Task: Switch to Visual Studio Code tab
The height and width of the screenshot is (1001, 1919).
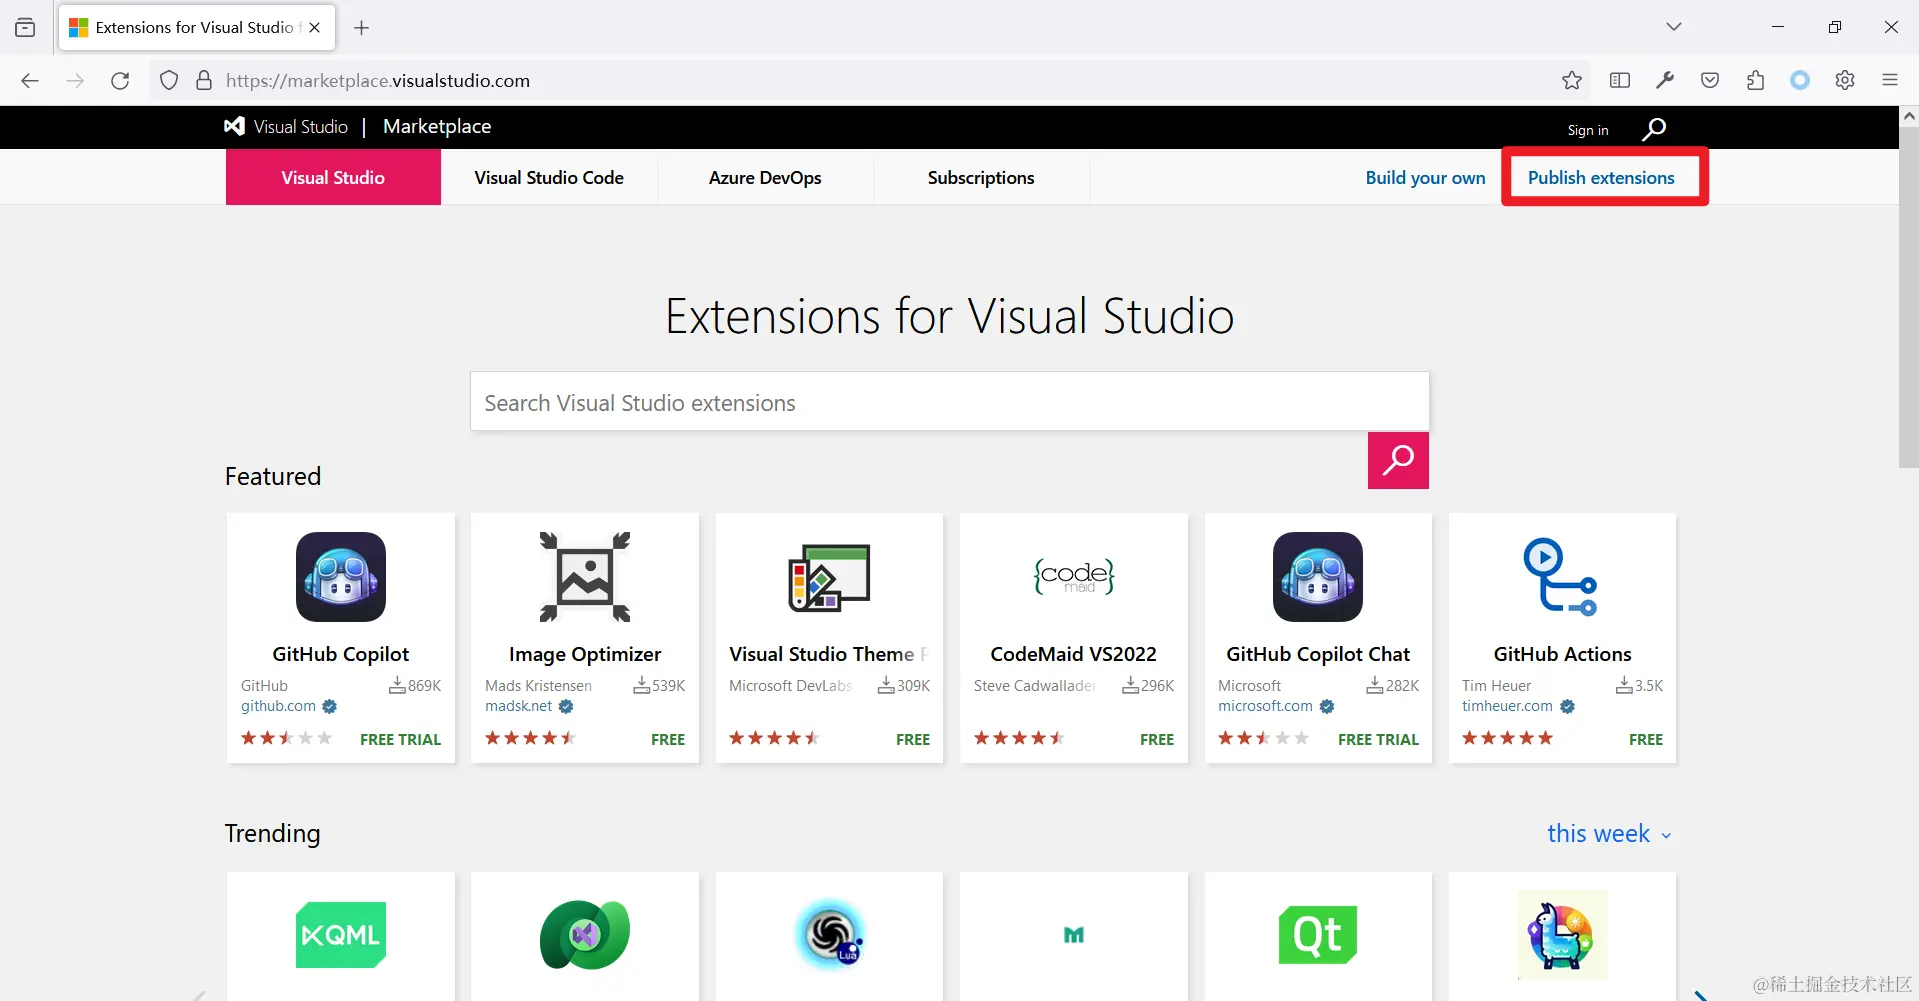Action: [x=549, y=177]
